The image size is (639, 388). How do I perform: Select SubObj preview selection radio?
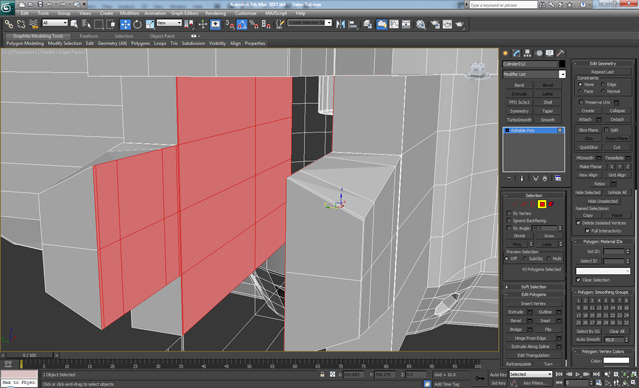click(524, 259)
